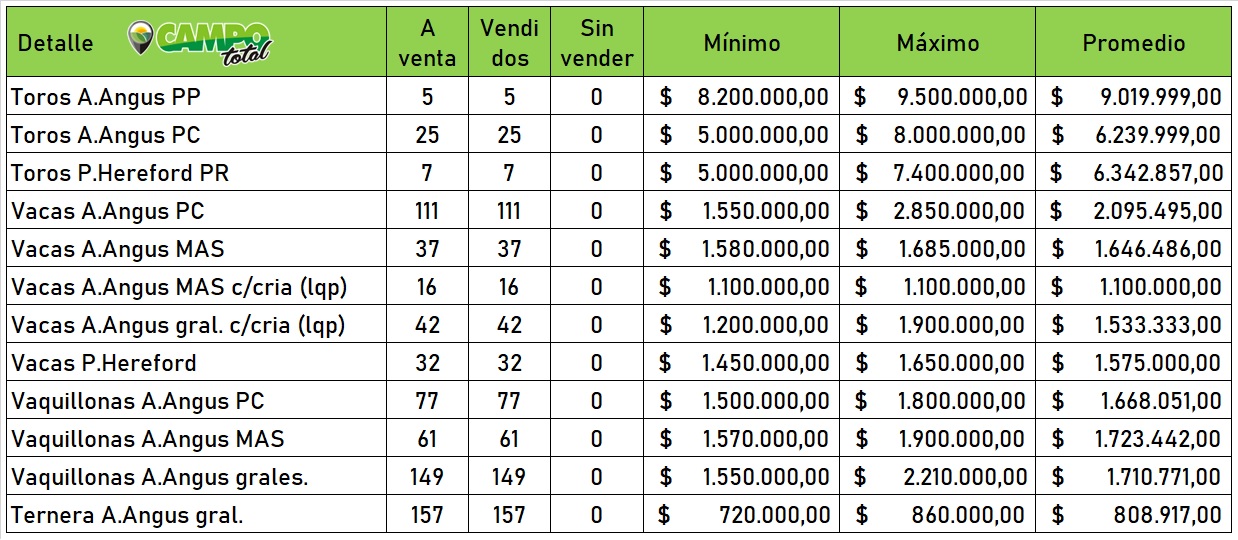Click the Vacas P.Hereford cell
Image resolution: width=1238 pixels, height=540 pixels.
(x=104, y=363)
